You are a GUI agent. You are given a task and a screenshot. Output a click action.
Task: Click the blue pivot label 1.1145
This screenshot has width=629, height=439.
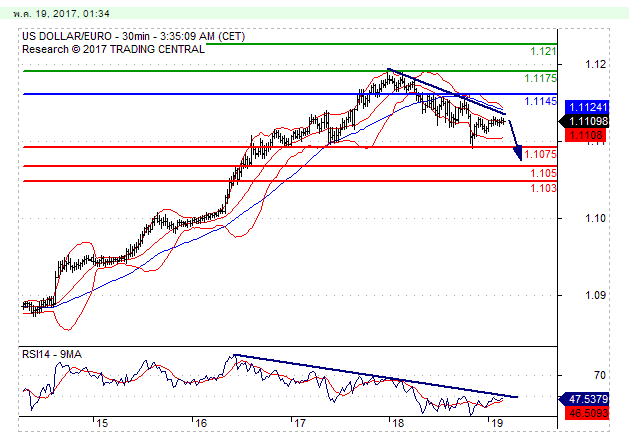[540, 101]
